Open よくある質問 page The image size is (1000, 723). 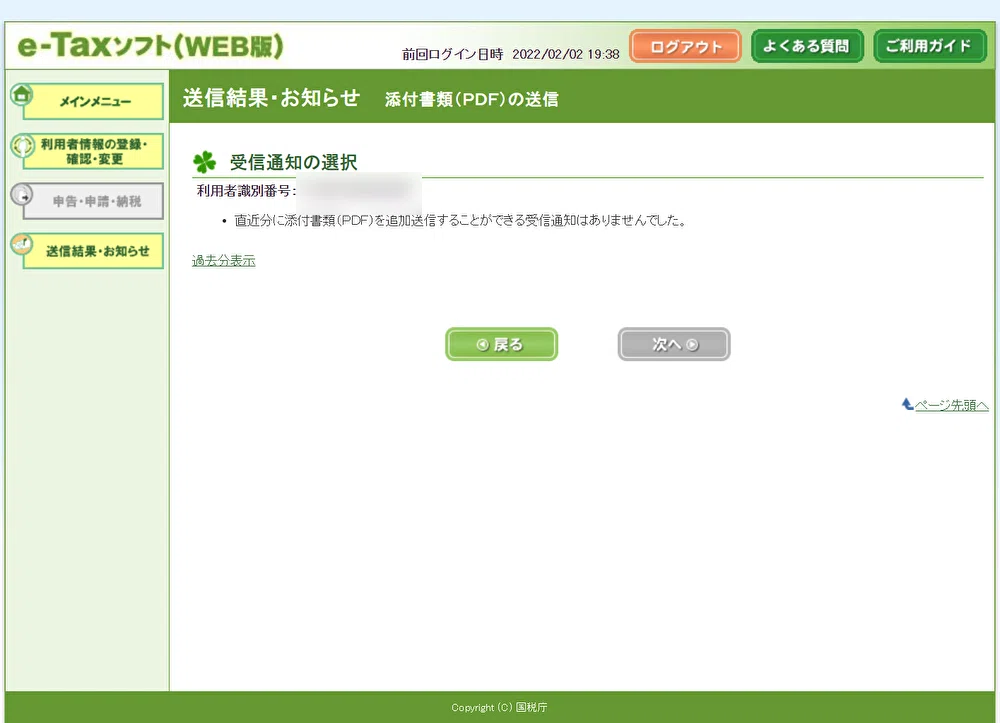pyautogui.click(x=807, y=47)
